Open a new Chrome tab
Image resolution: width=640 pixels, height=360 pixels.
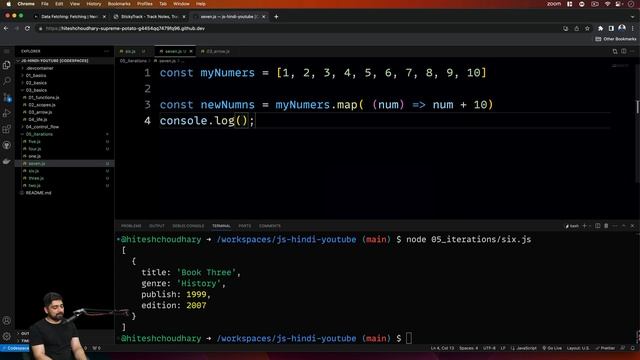pyautogui.click(x=276, y=17)
